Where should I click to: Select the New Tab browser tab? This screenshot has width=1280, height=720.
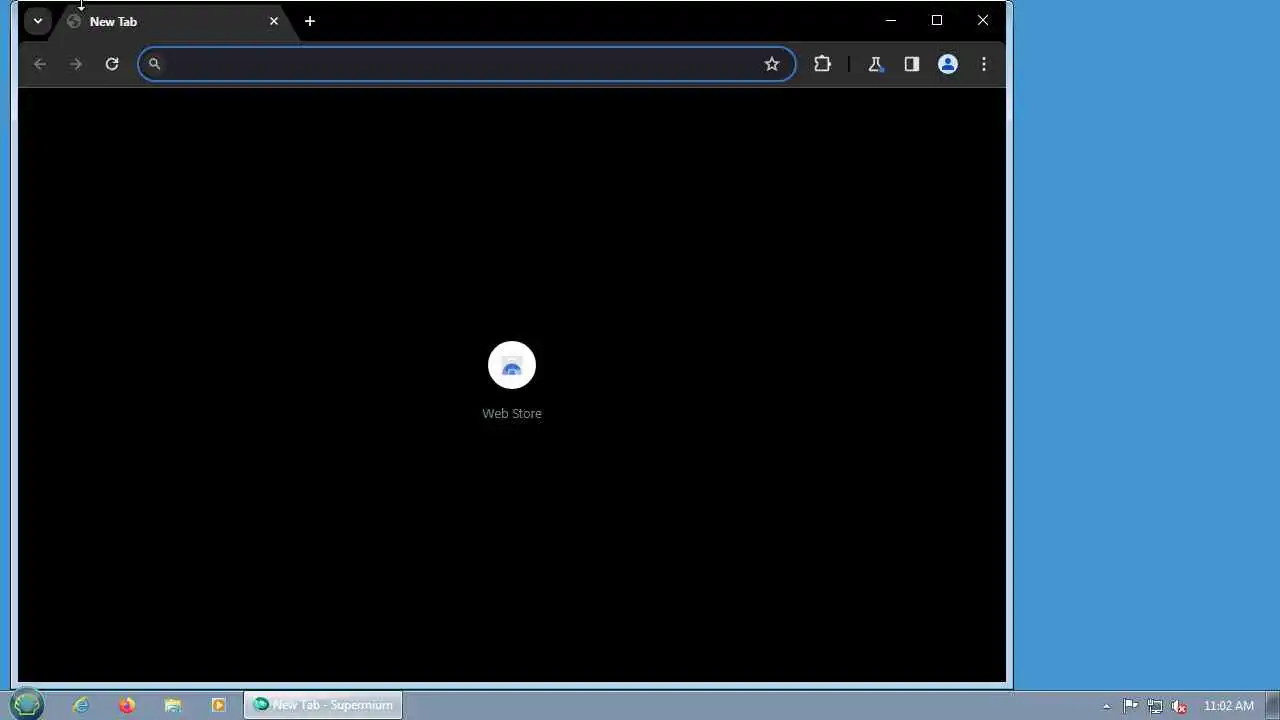[172, 21]
